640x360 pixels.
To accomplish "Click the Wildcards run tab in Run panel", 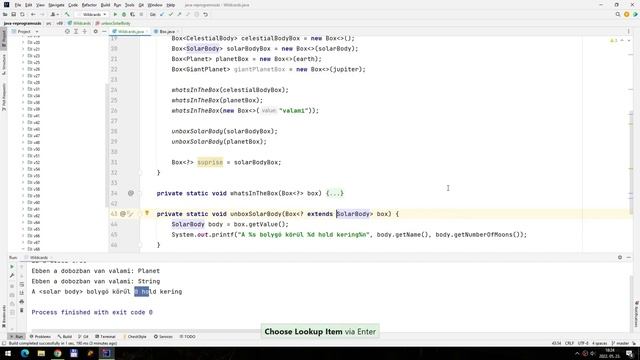I will tap(37, 258).
